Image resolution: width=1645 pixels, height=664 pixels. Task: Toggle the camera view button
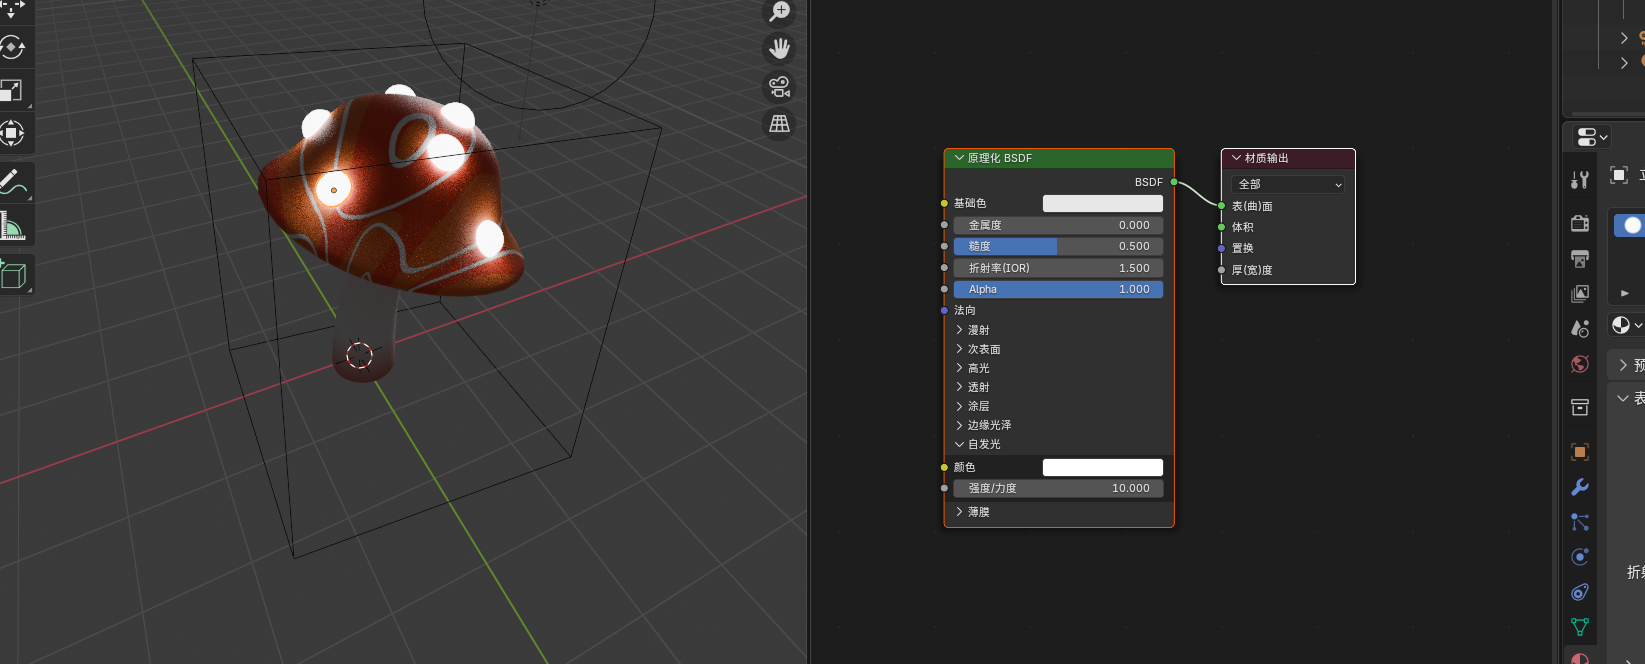(x=779, y=86)
